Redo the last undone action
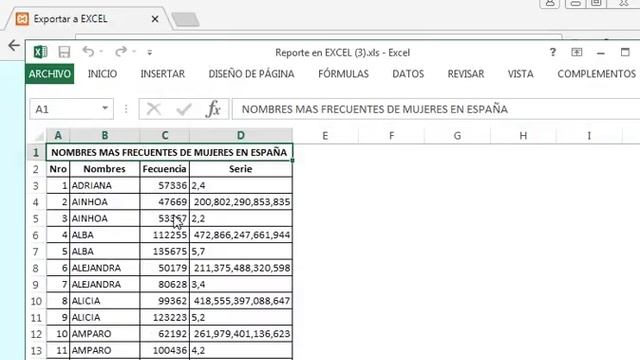Viewport: 640px width, 360px height. [x=121, y=51]
